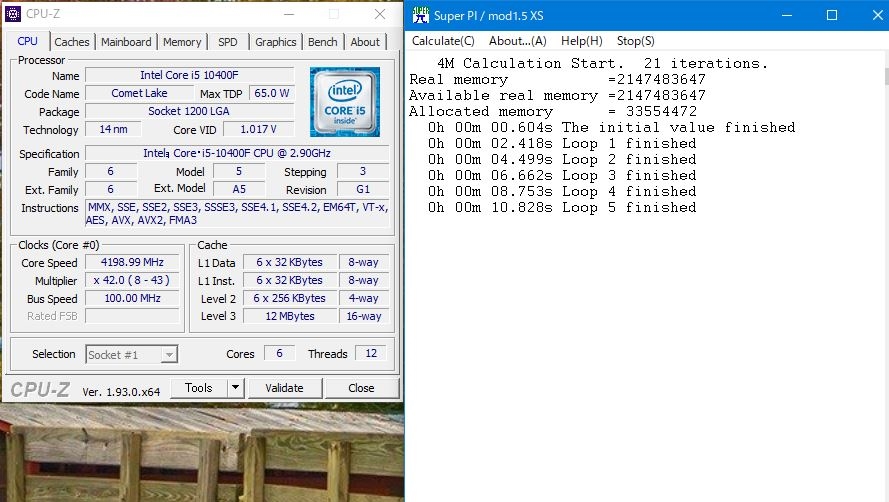
Task: Open the Socket #1 selection combo box
Action: [x=132, y=355]
